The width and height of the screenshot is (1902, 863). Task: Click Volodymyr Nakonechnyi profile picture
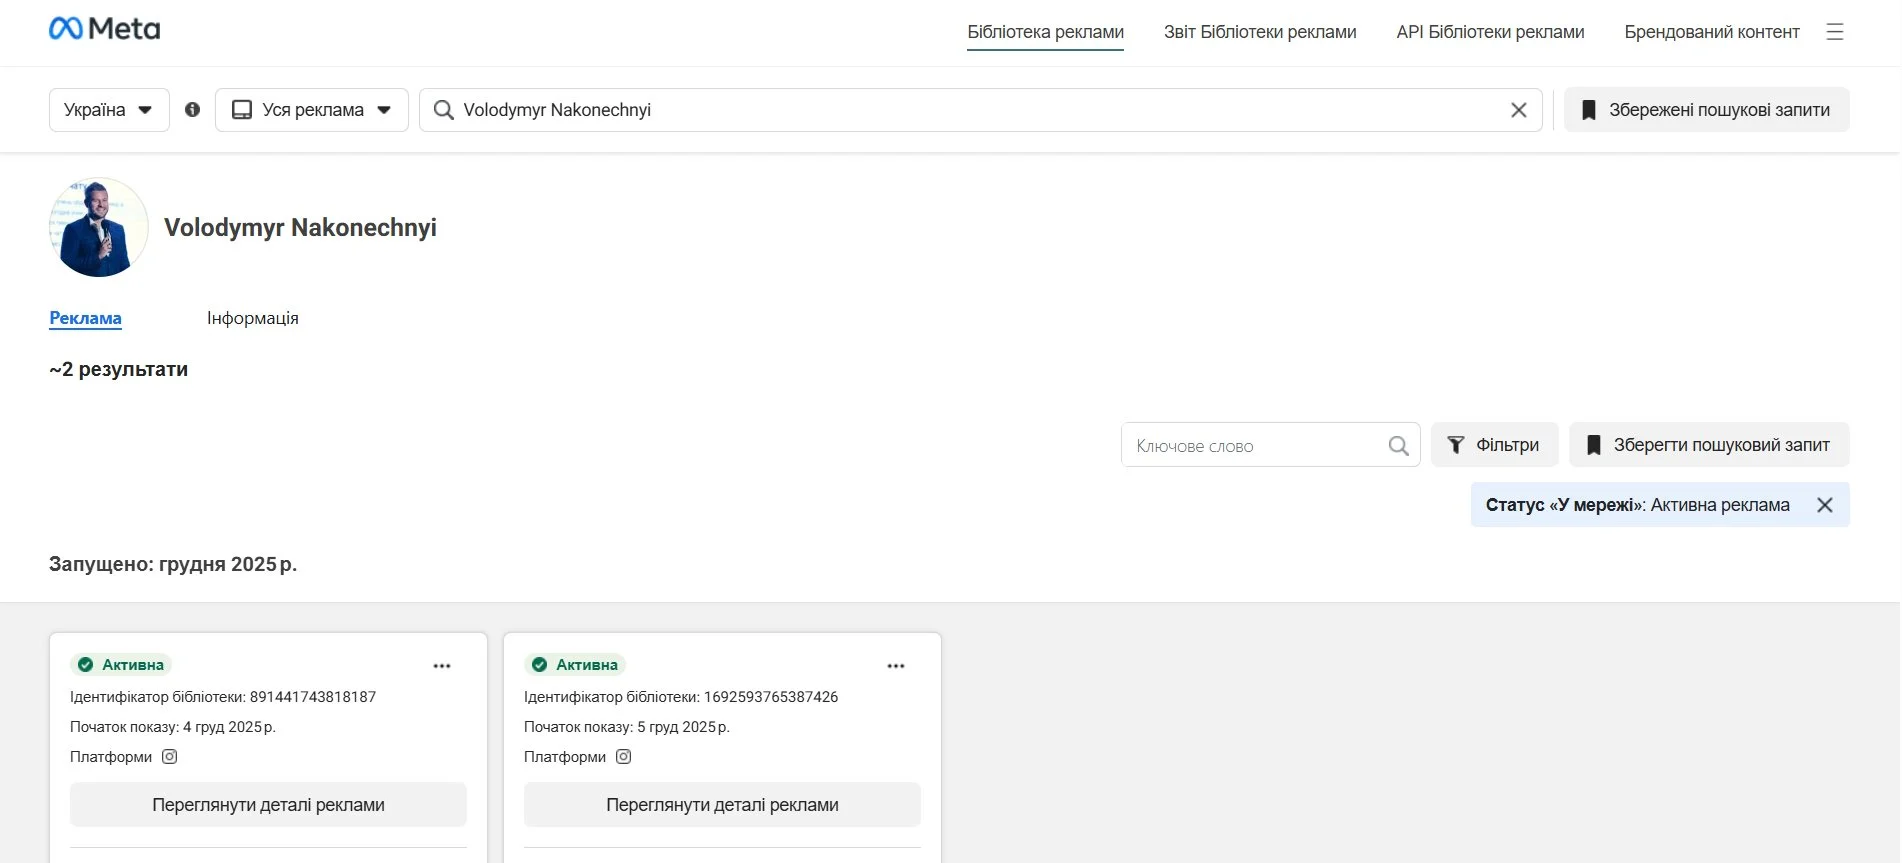coord(99,227)
